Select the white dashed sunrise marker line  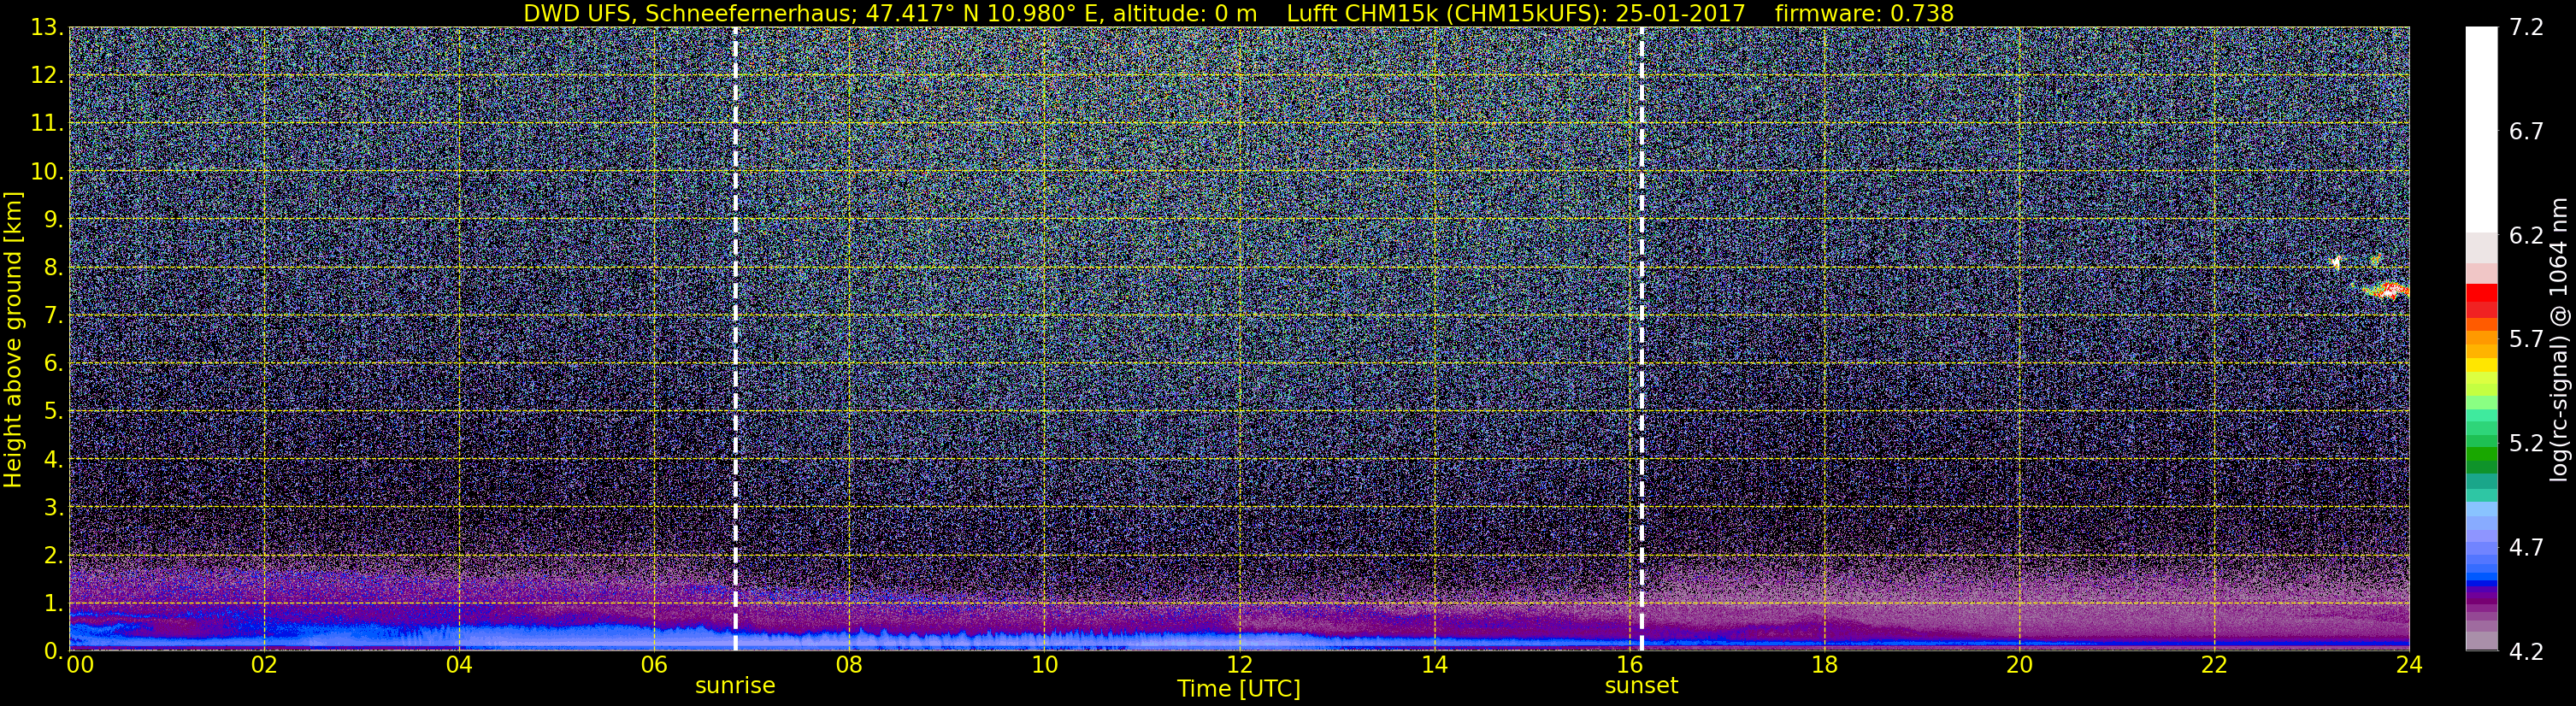tap(735, 339)
